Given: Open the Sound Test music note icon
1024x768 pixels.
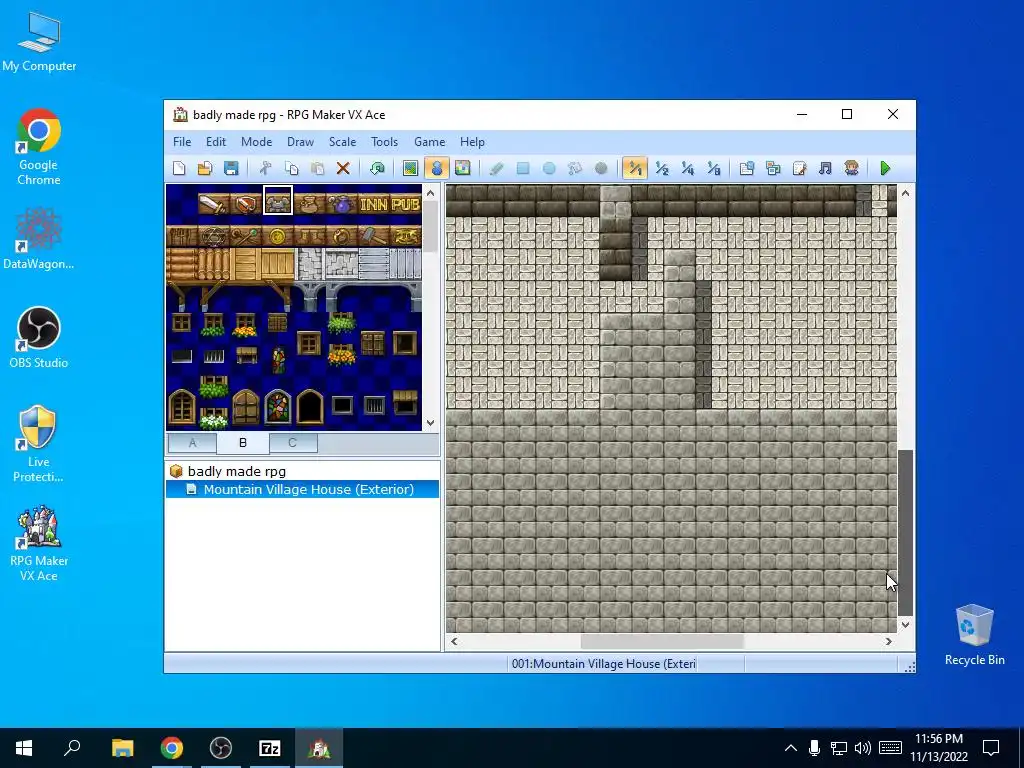Looking at the screenshot, I should point(825,168).
